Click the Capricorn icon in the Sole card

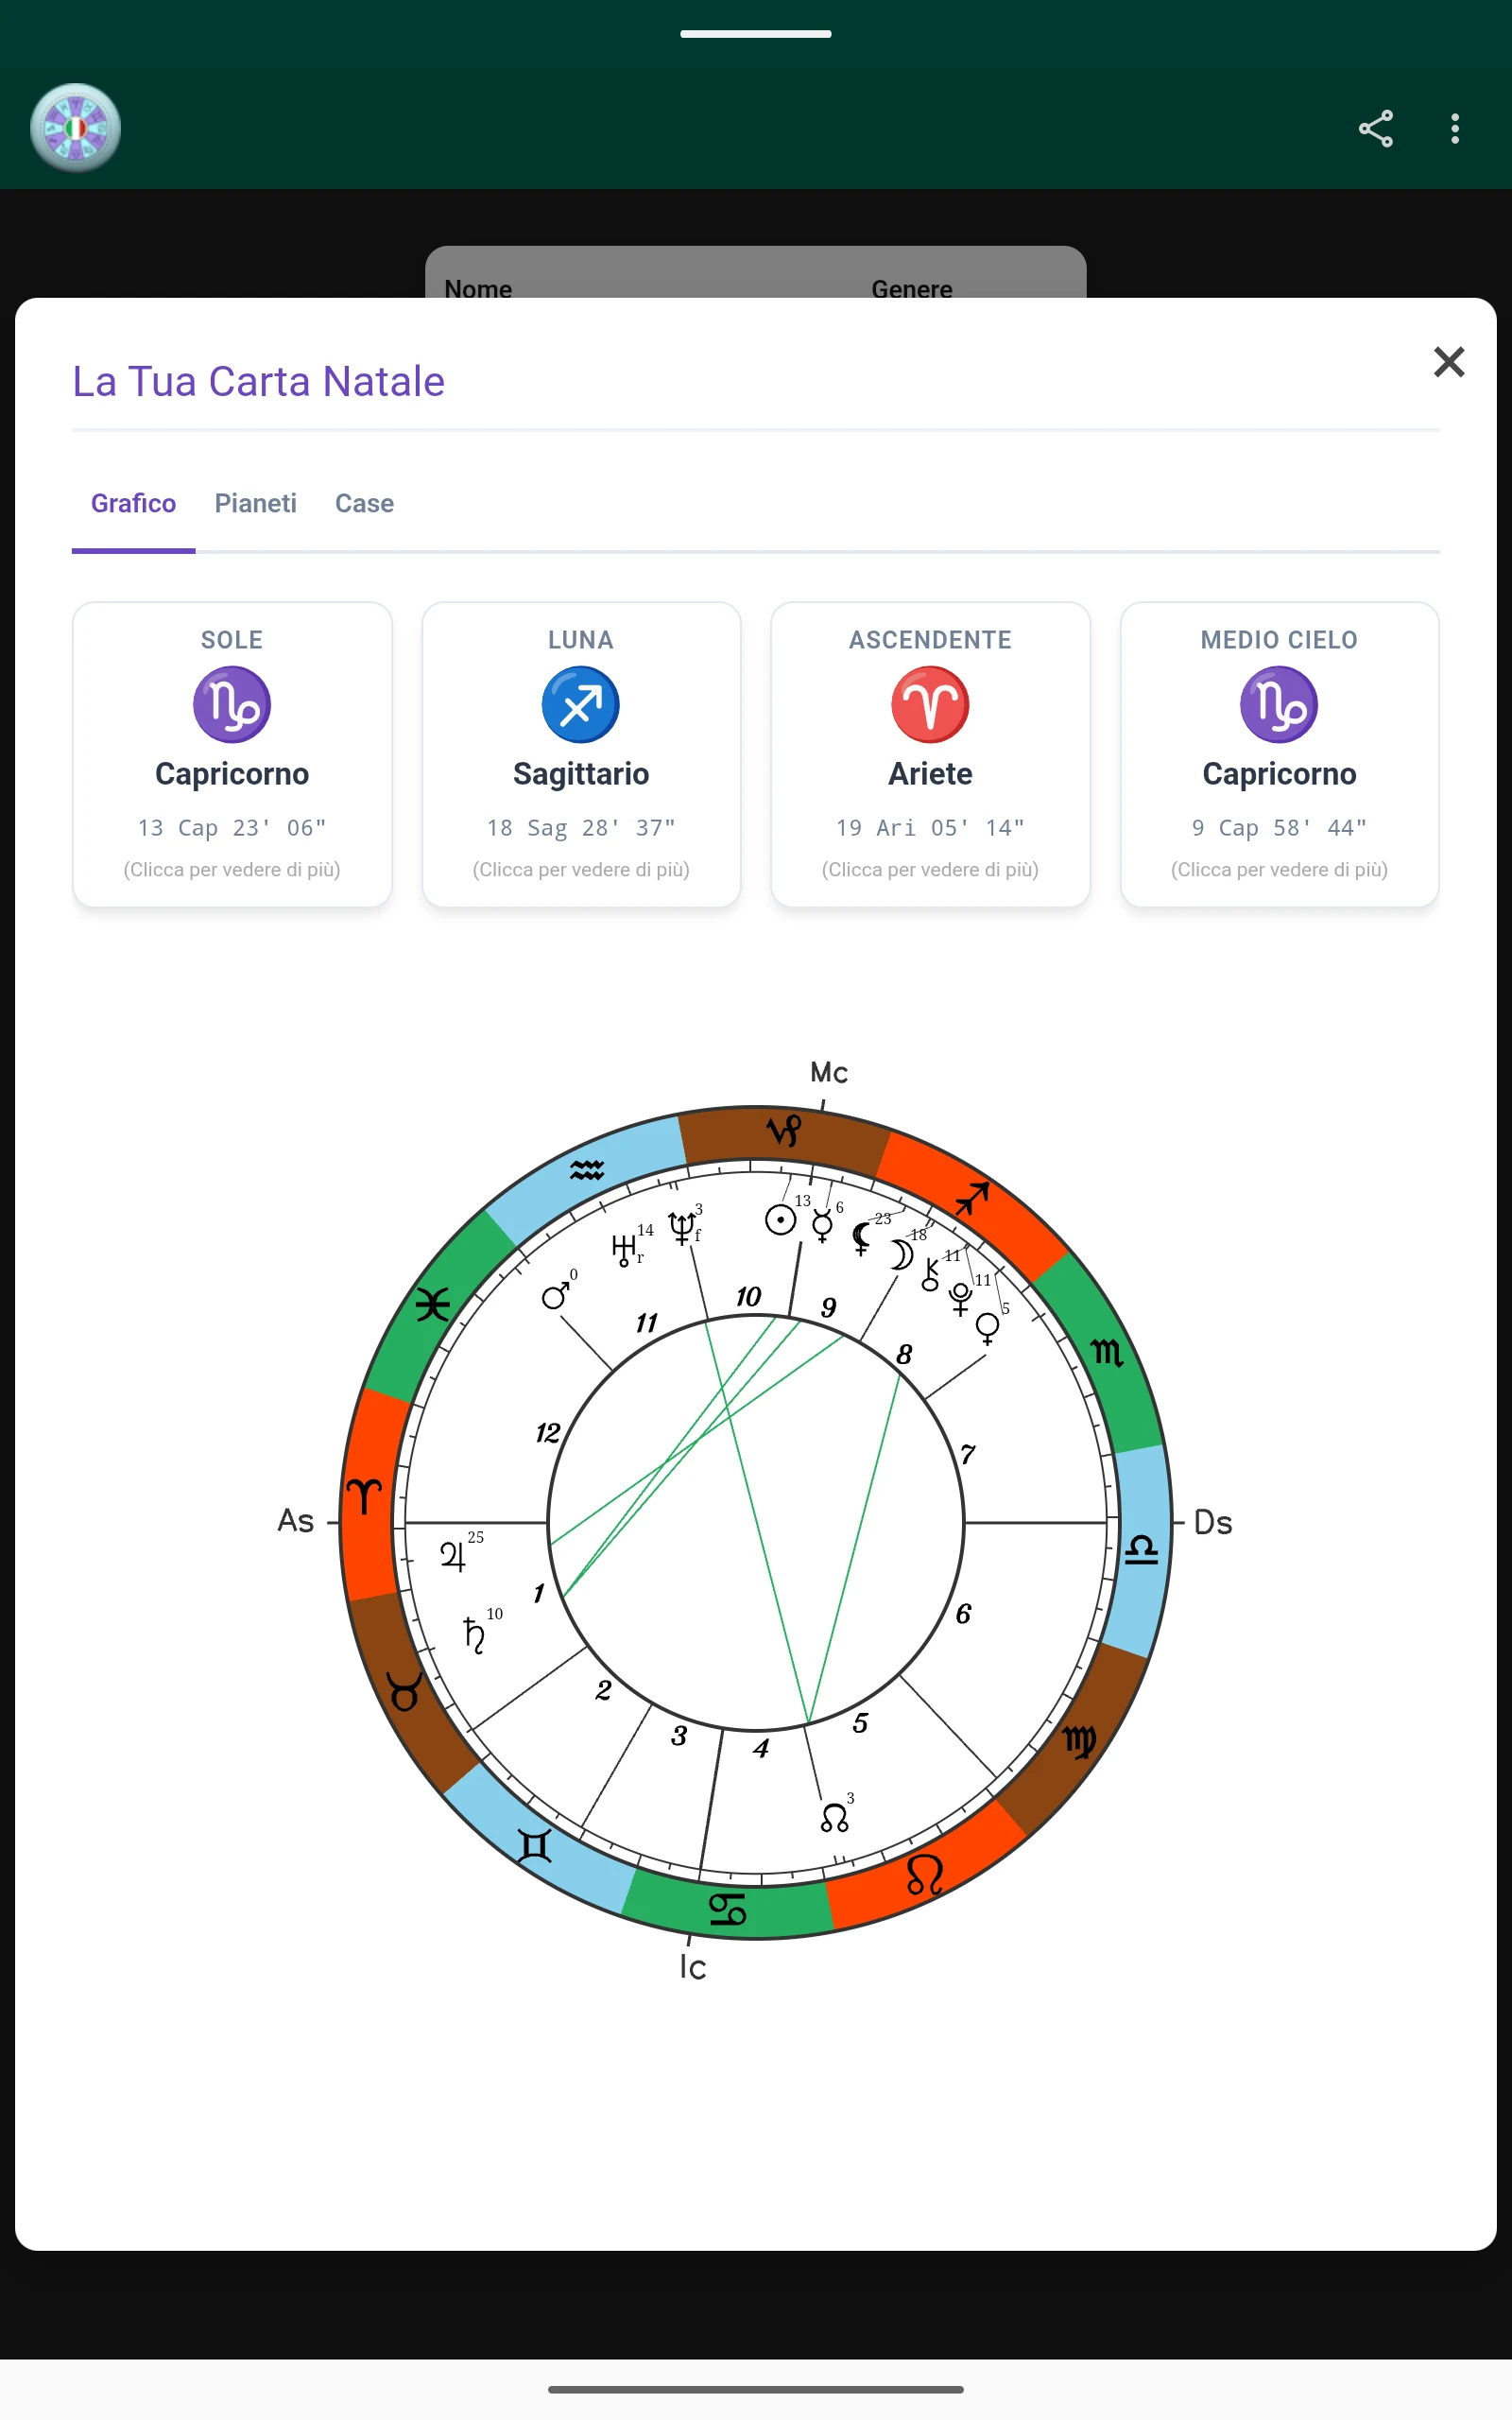232,704
